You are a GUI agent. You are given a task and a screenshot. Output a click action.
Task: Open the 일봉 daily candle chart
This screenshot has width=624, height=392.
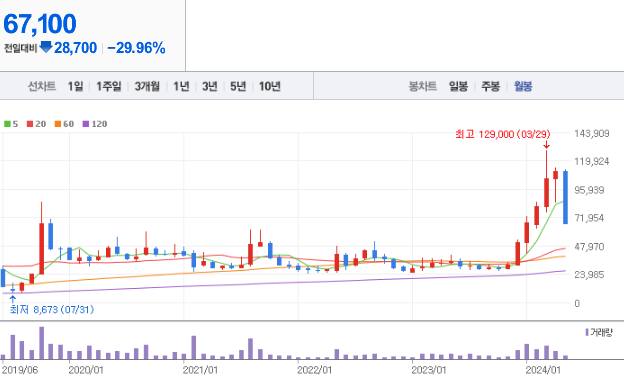458,86
